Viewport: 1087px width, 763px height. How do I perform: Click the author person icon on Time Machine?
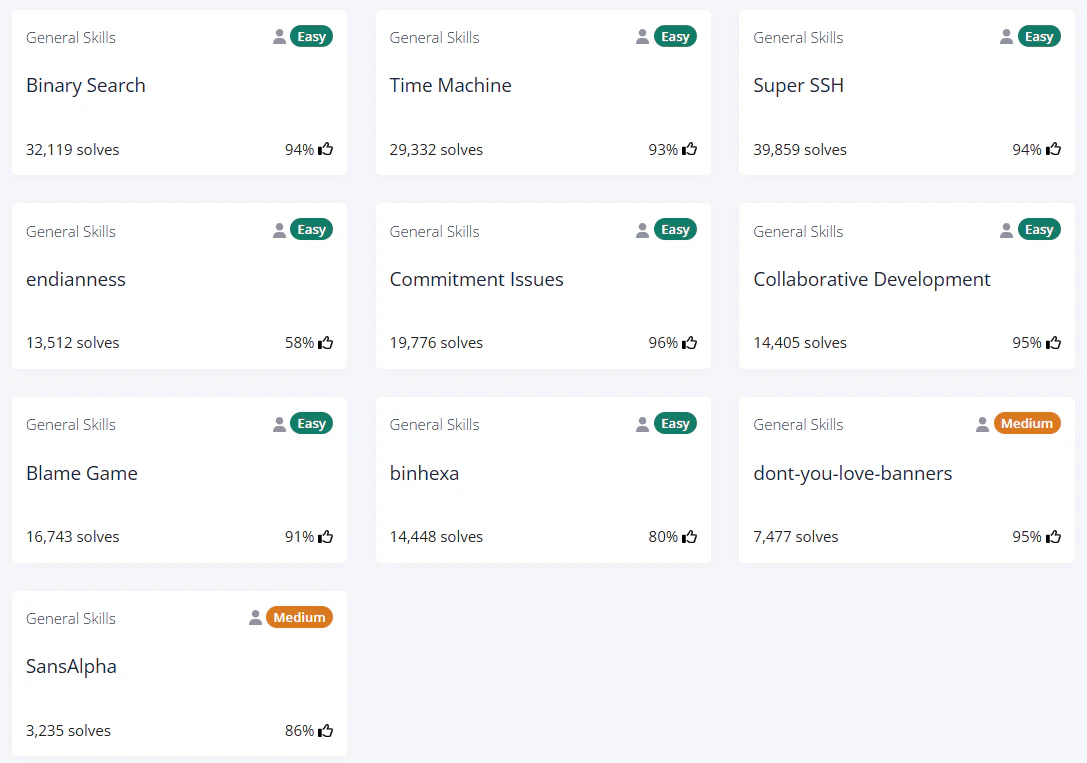tap(643, 37)
